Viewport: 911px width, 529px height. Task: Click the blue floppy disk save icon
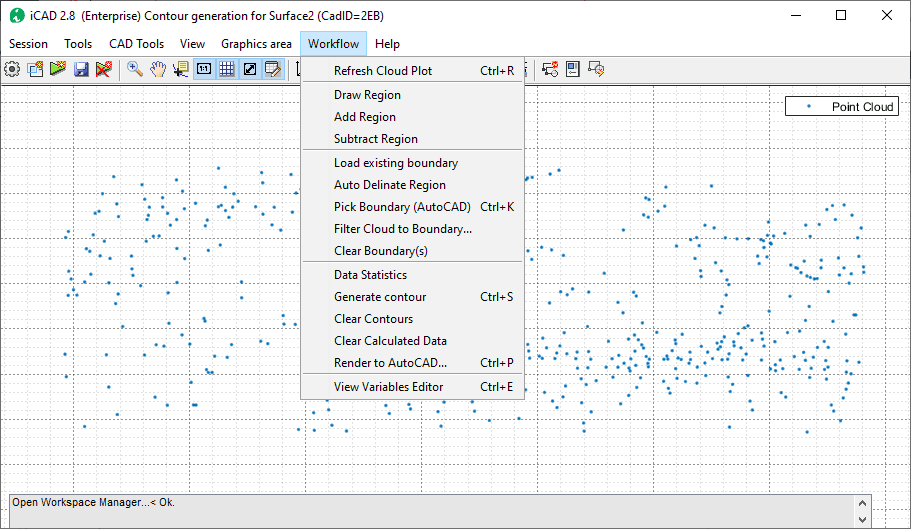pos(81,69)
